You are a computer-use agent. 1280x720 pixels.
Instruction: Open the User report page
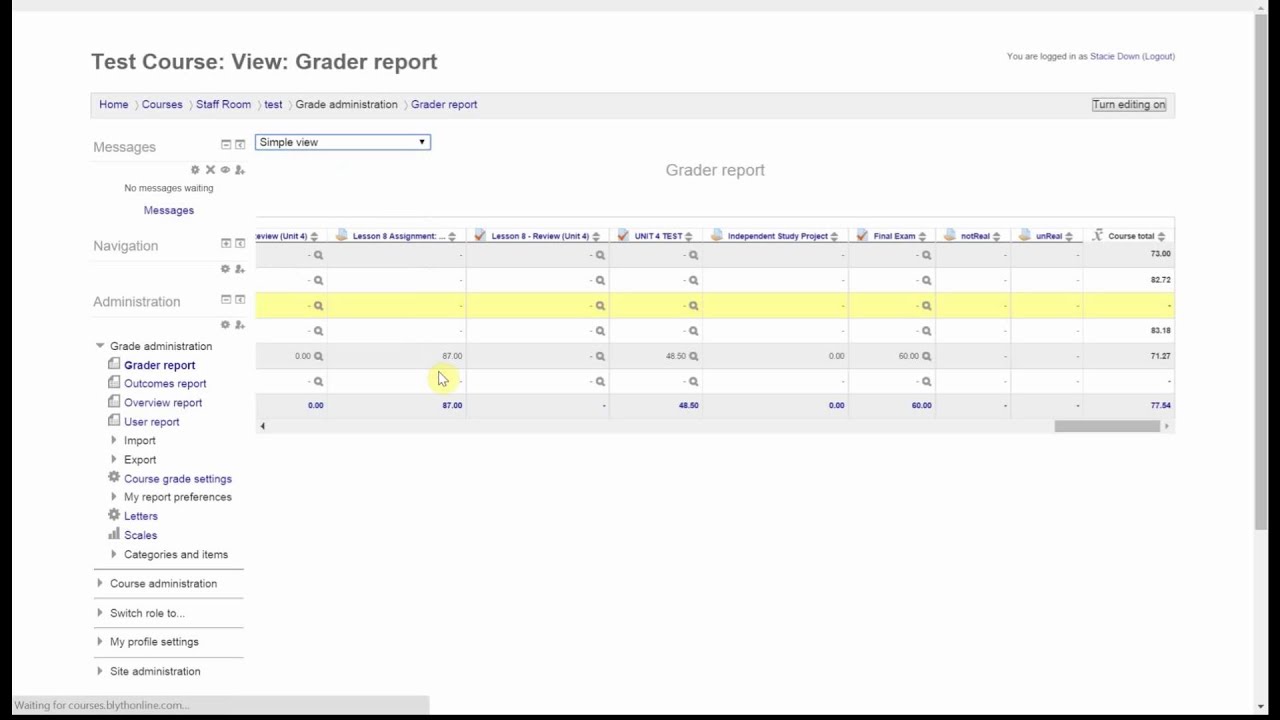pyautogui.click(x=152, y=422)
